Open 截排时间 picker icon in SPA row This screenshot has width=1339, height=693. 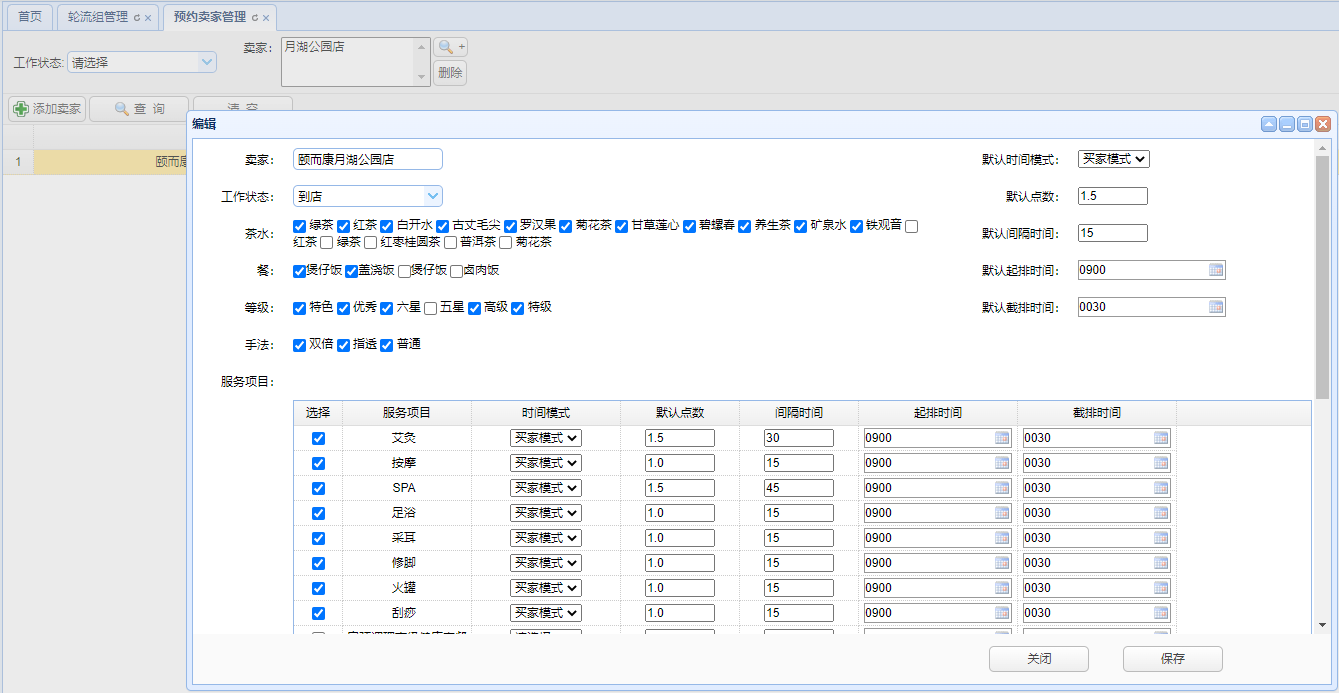pos(1161,488)
